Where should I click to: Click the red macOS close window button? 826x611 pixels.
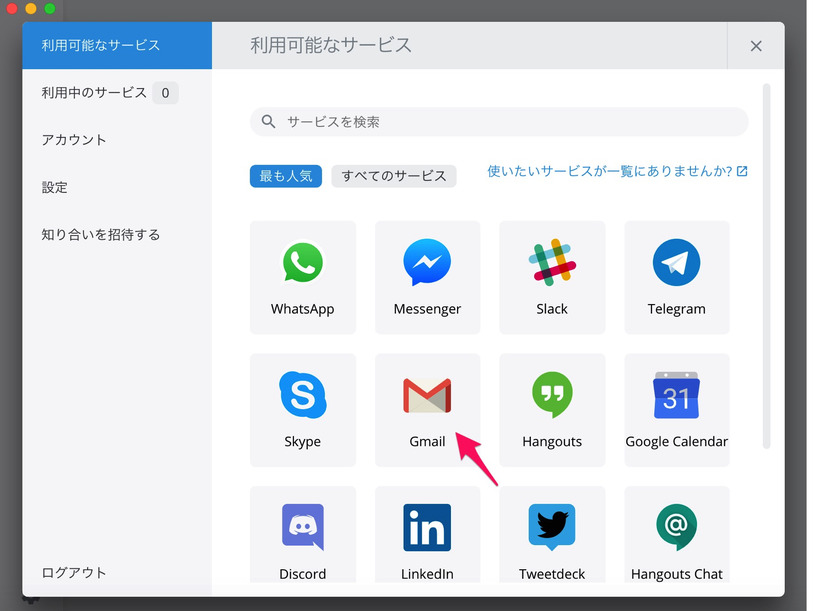point(12,8)
